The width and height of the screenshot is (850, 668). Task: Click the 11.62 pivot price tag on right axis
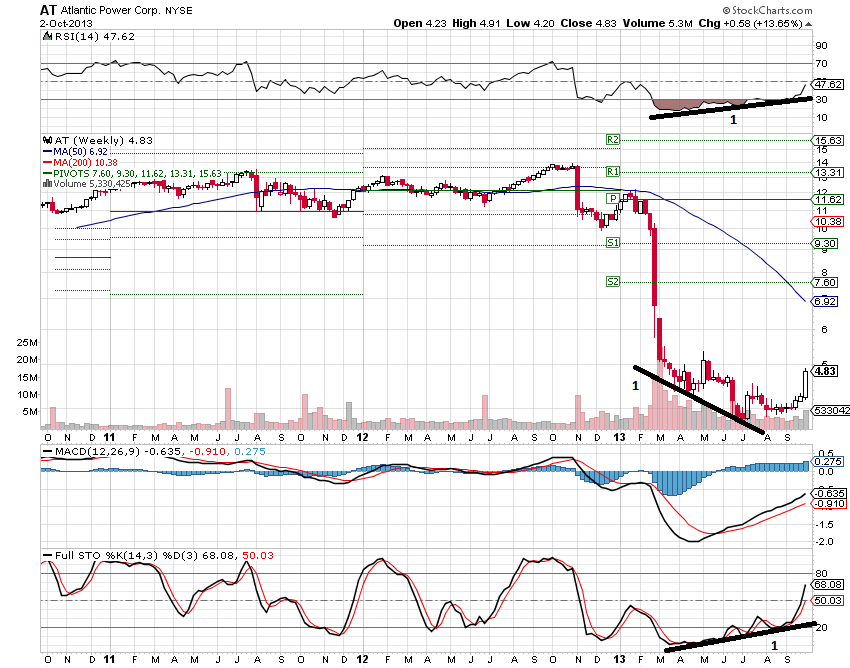[828, 200]
